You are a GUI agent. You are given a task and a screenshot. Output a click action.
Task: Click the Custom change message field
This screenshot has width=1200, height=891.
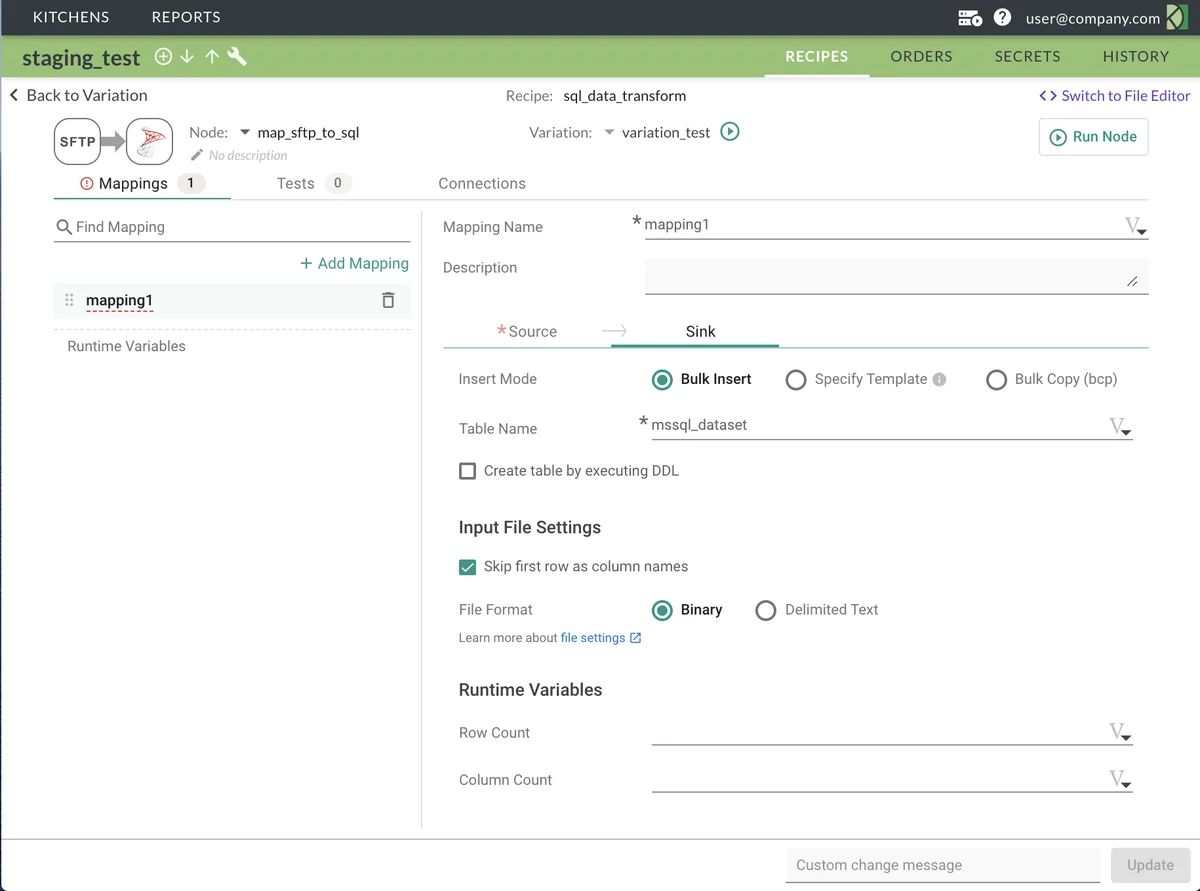tap(940, 865)
